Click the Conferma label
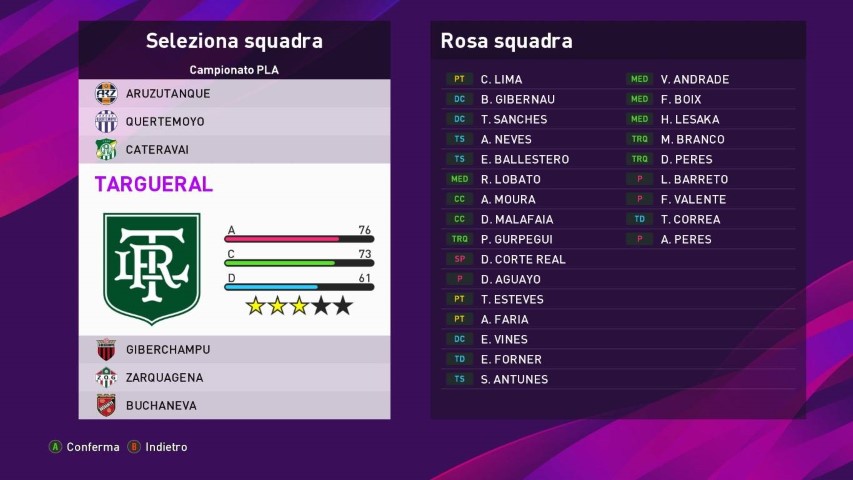853x480 pixels. pyautogui.click(x=93, y=447)
